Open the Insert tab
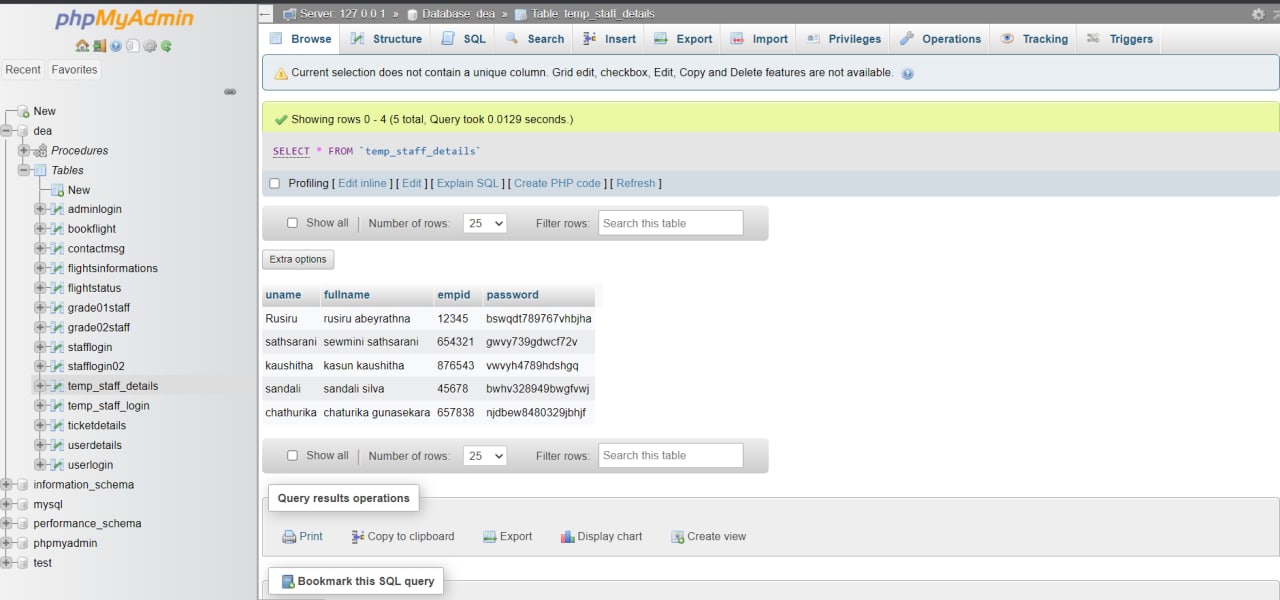 tap(611, 39)
